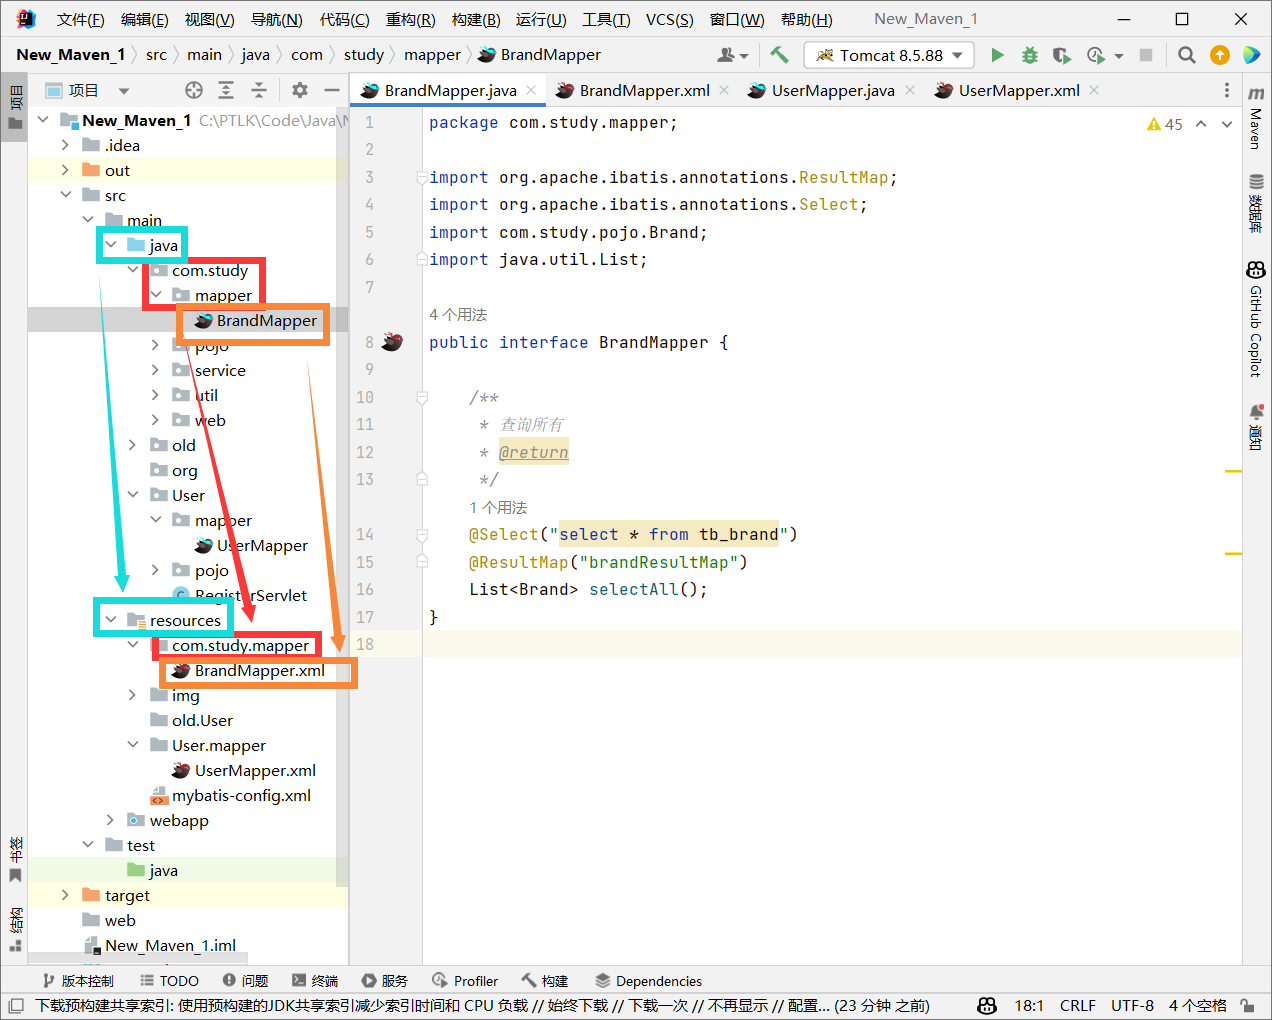Screen dimensions: 1272x1020
Task: Toggle the Maven tool window
Action: [x=1256, y=118]
